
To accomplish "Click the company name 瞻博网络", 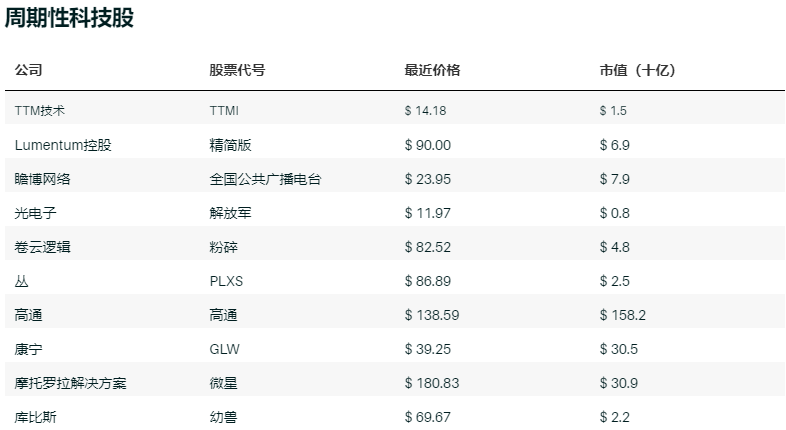I will (x=43, y=179).
